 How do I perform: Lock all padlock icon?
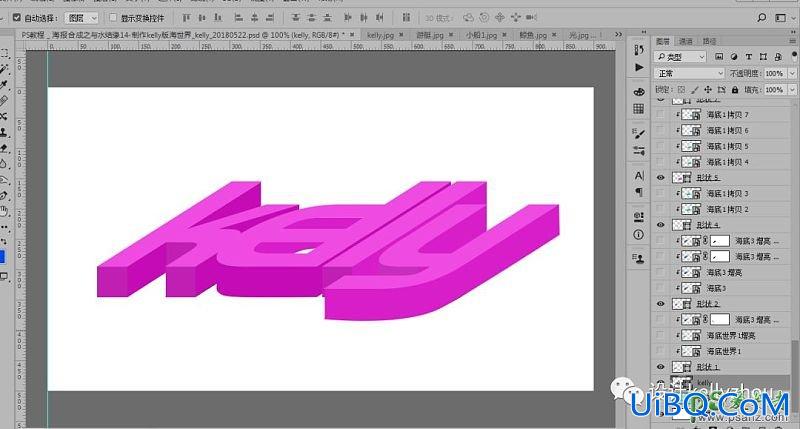(x=735, y=90)
